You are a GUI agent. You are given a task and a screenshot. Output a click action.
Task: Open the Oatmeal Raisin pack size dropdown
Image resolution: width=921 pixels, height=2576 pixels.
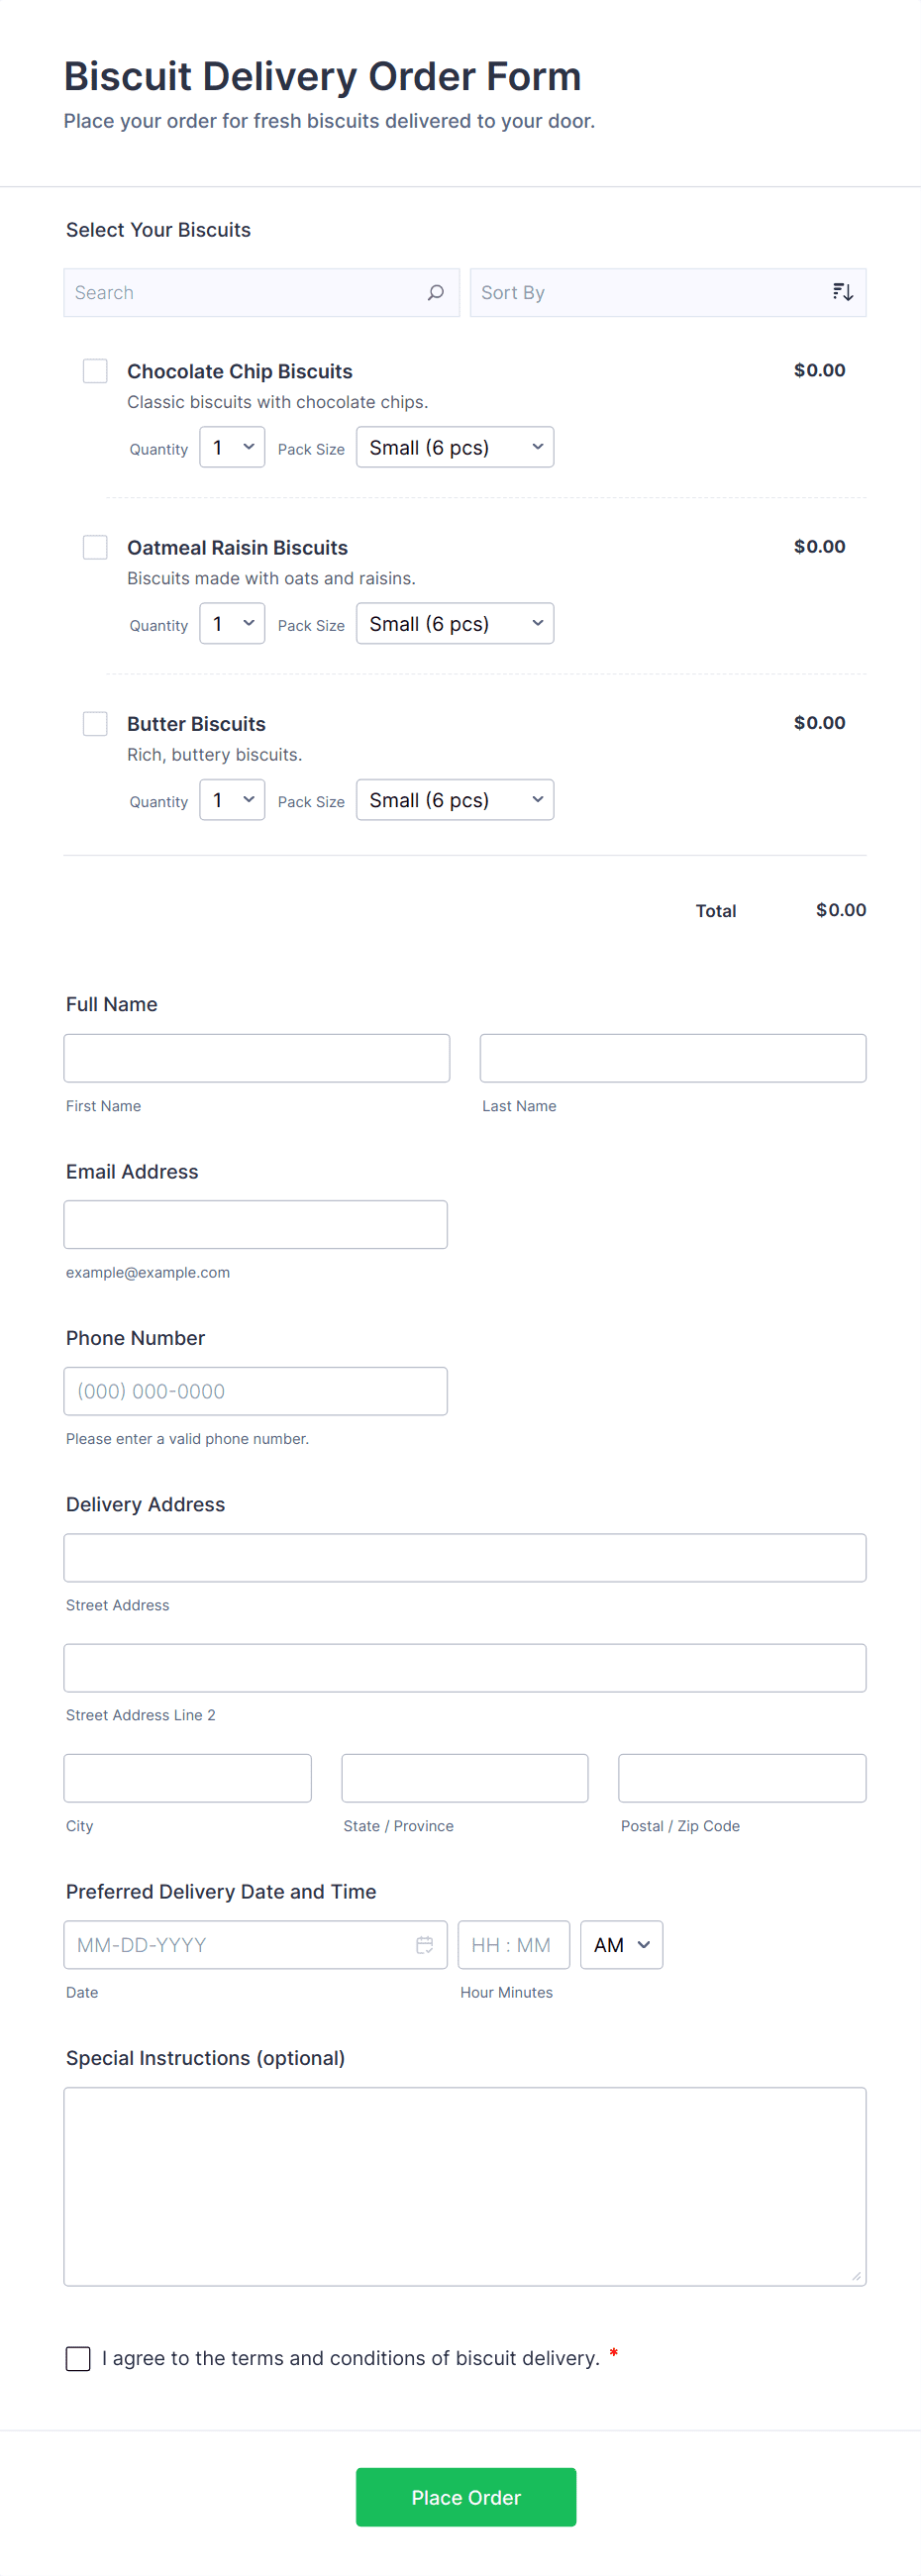pos(455,623)
